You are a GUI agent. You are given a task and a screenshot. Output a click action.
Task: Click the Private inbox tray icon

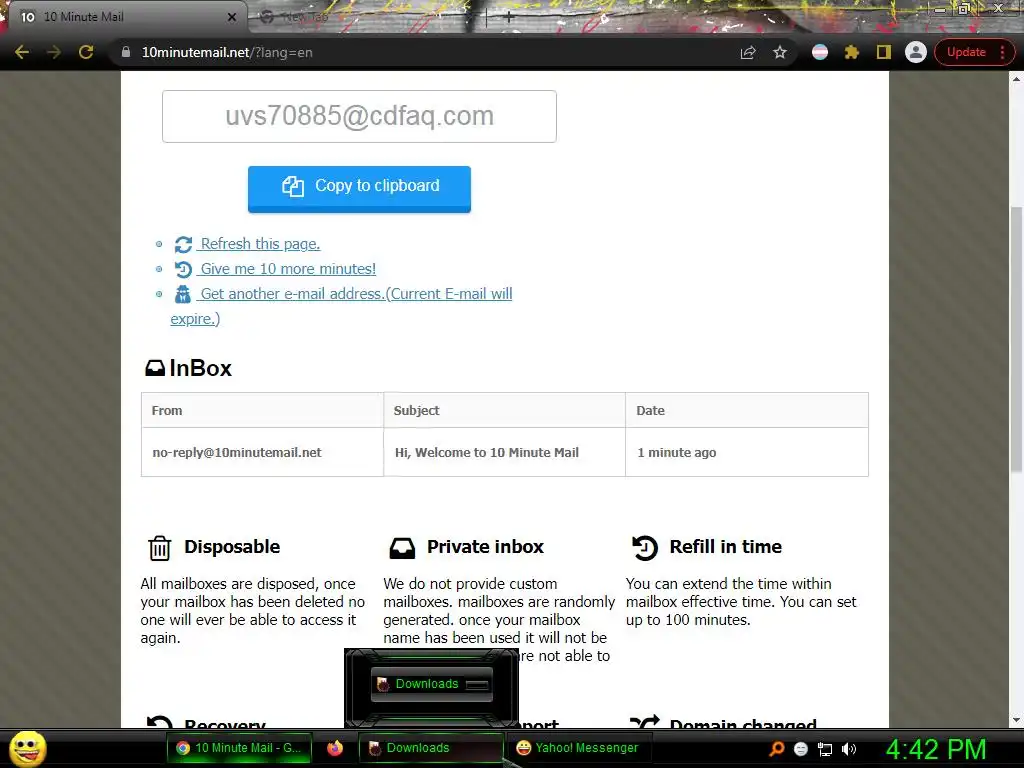click(402, 548)
